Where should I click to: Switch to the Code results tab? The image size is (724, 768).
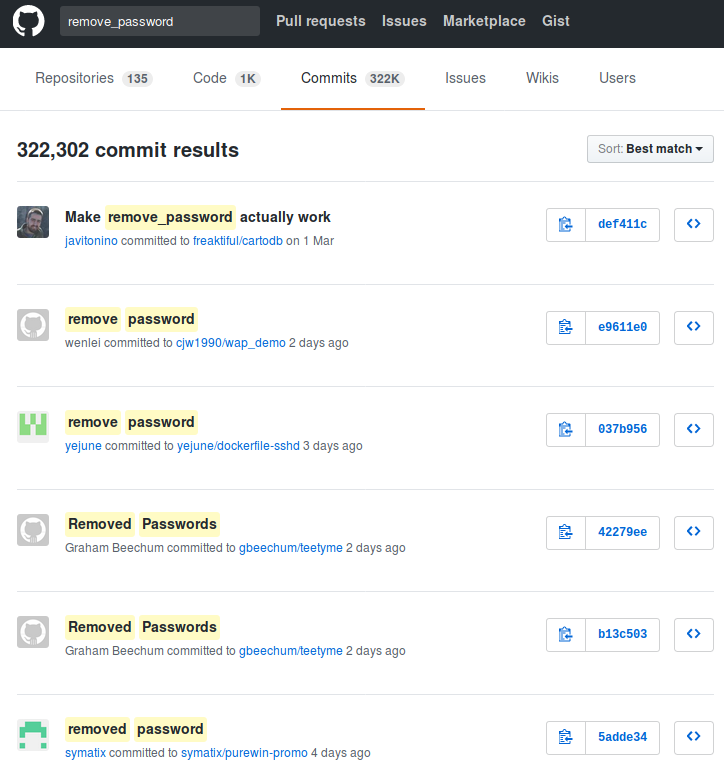226,78
